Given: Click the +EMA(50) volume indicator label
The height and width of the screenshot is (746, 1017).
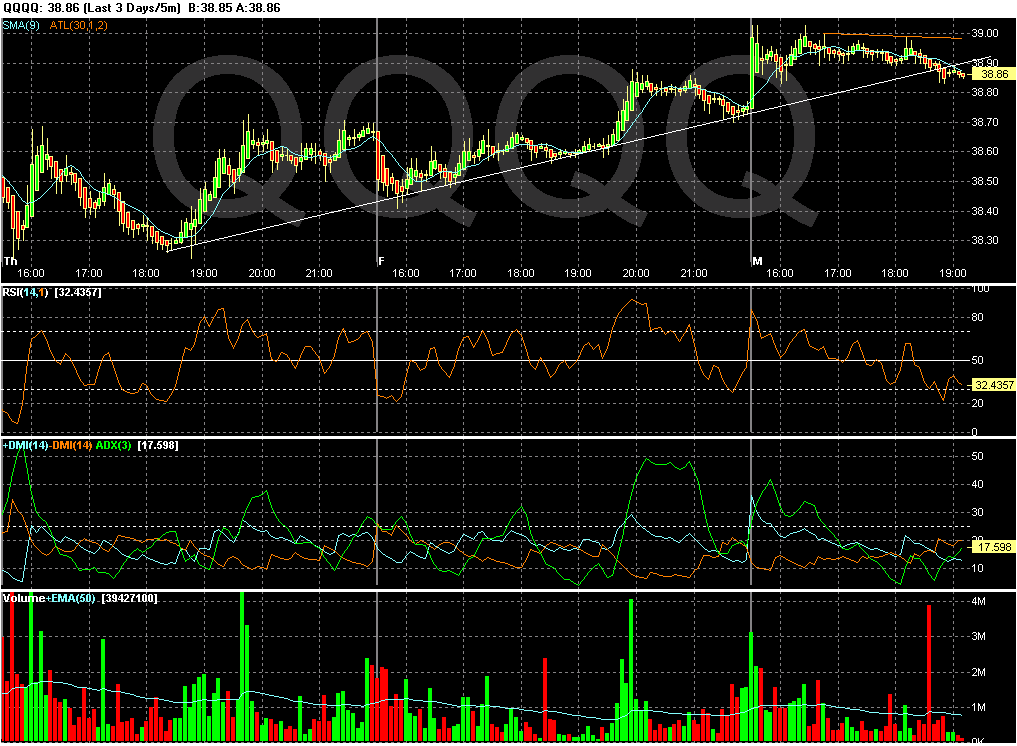Looking at the screenshot, I should [x=71, y=598].
